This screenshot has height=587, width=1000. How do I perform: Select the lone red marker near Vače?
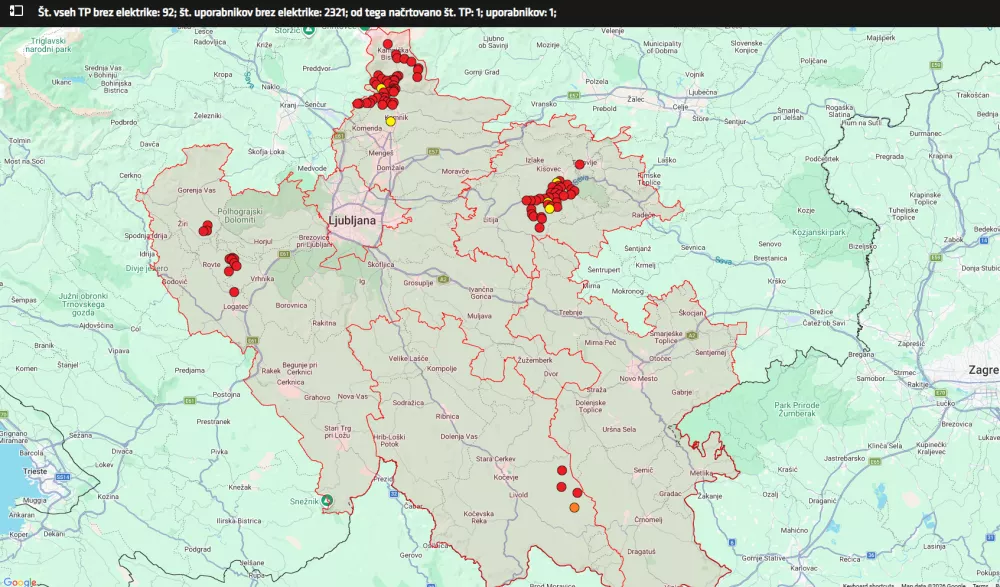click(x=580, y=163)
